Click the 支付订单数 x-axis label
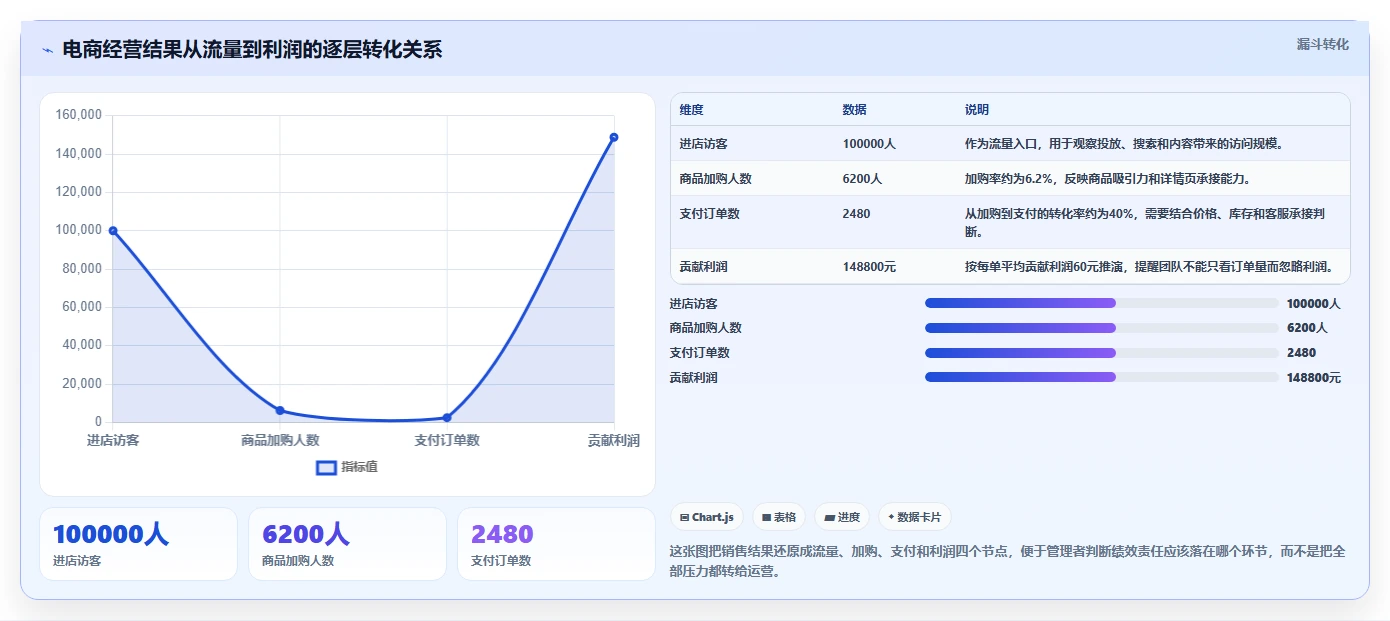The image size is (1390, 621). pos(447,440)
